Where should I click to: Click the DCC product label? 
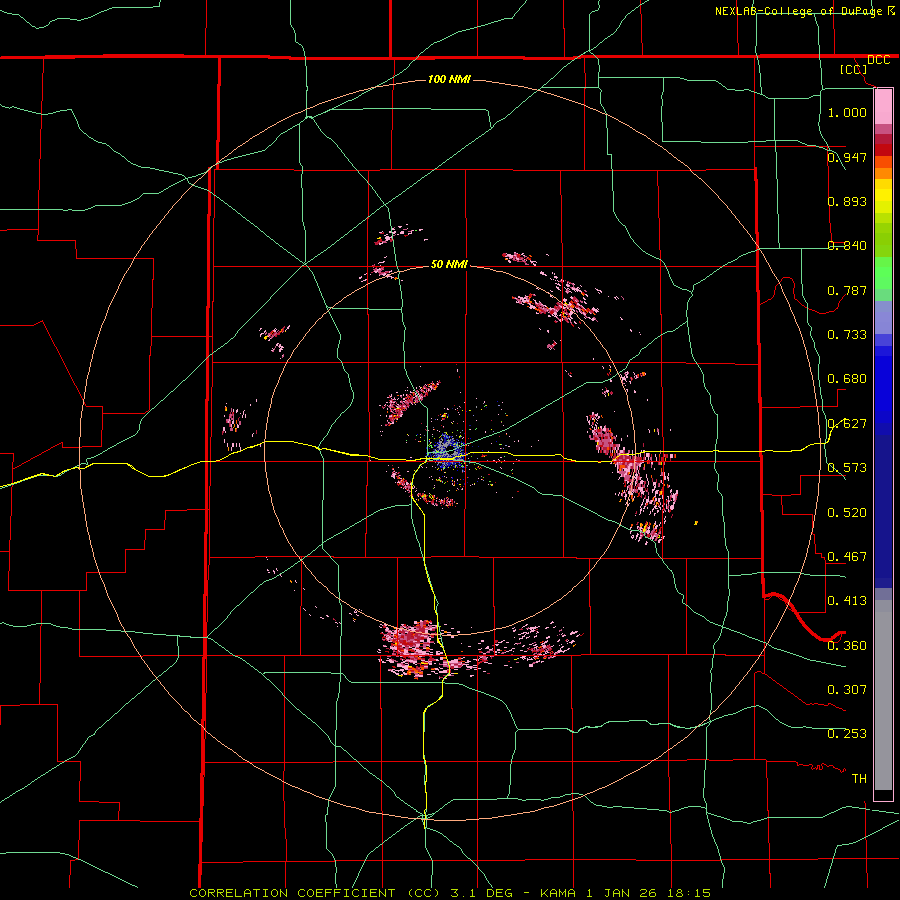coord(878,60)
